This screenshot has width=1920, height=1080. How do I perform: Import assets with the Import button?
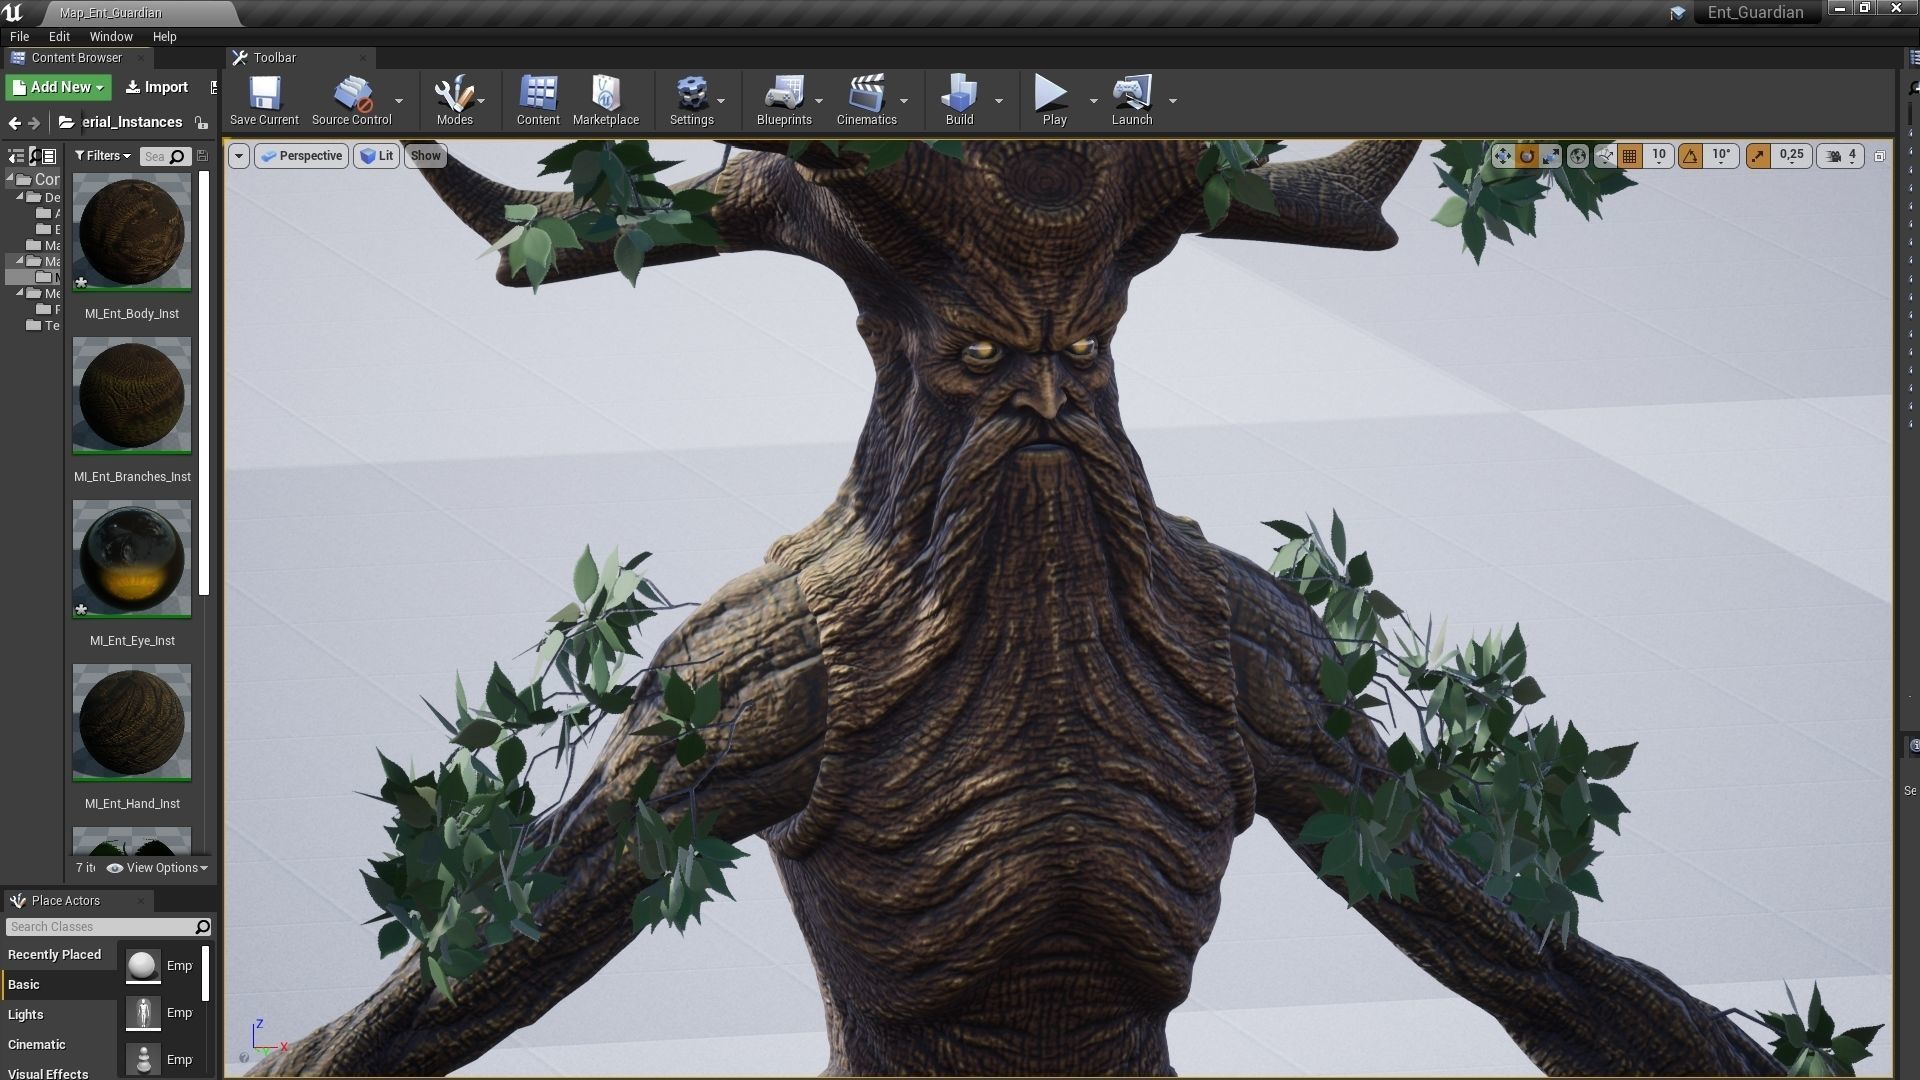pos(157,87)
